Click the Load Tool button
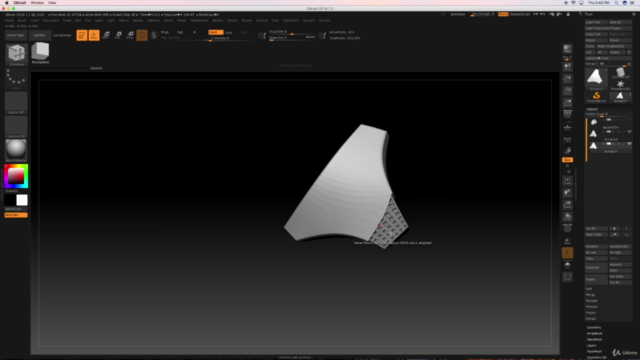The width and height of the screenshot is (640, 360). [596, 22]
